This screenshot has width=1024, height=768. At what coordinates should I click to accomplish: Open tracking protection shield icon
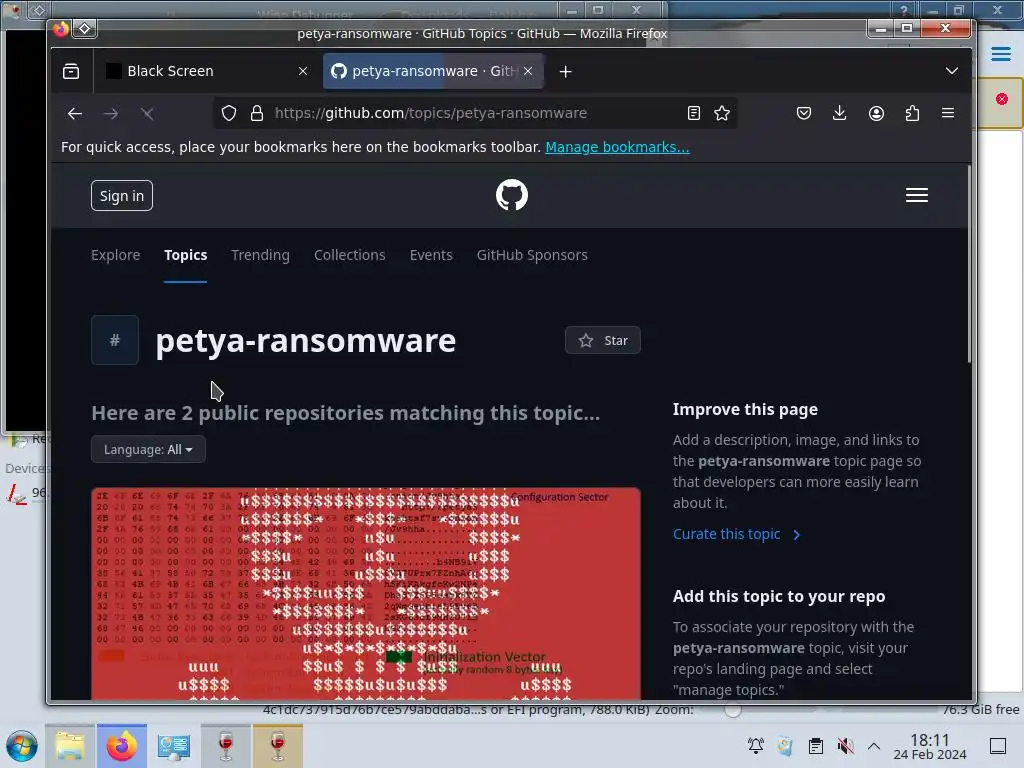pos(229,113)
